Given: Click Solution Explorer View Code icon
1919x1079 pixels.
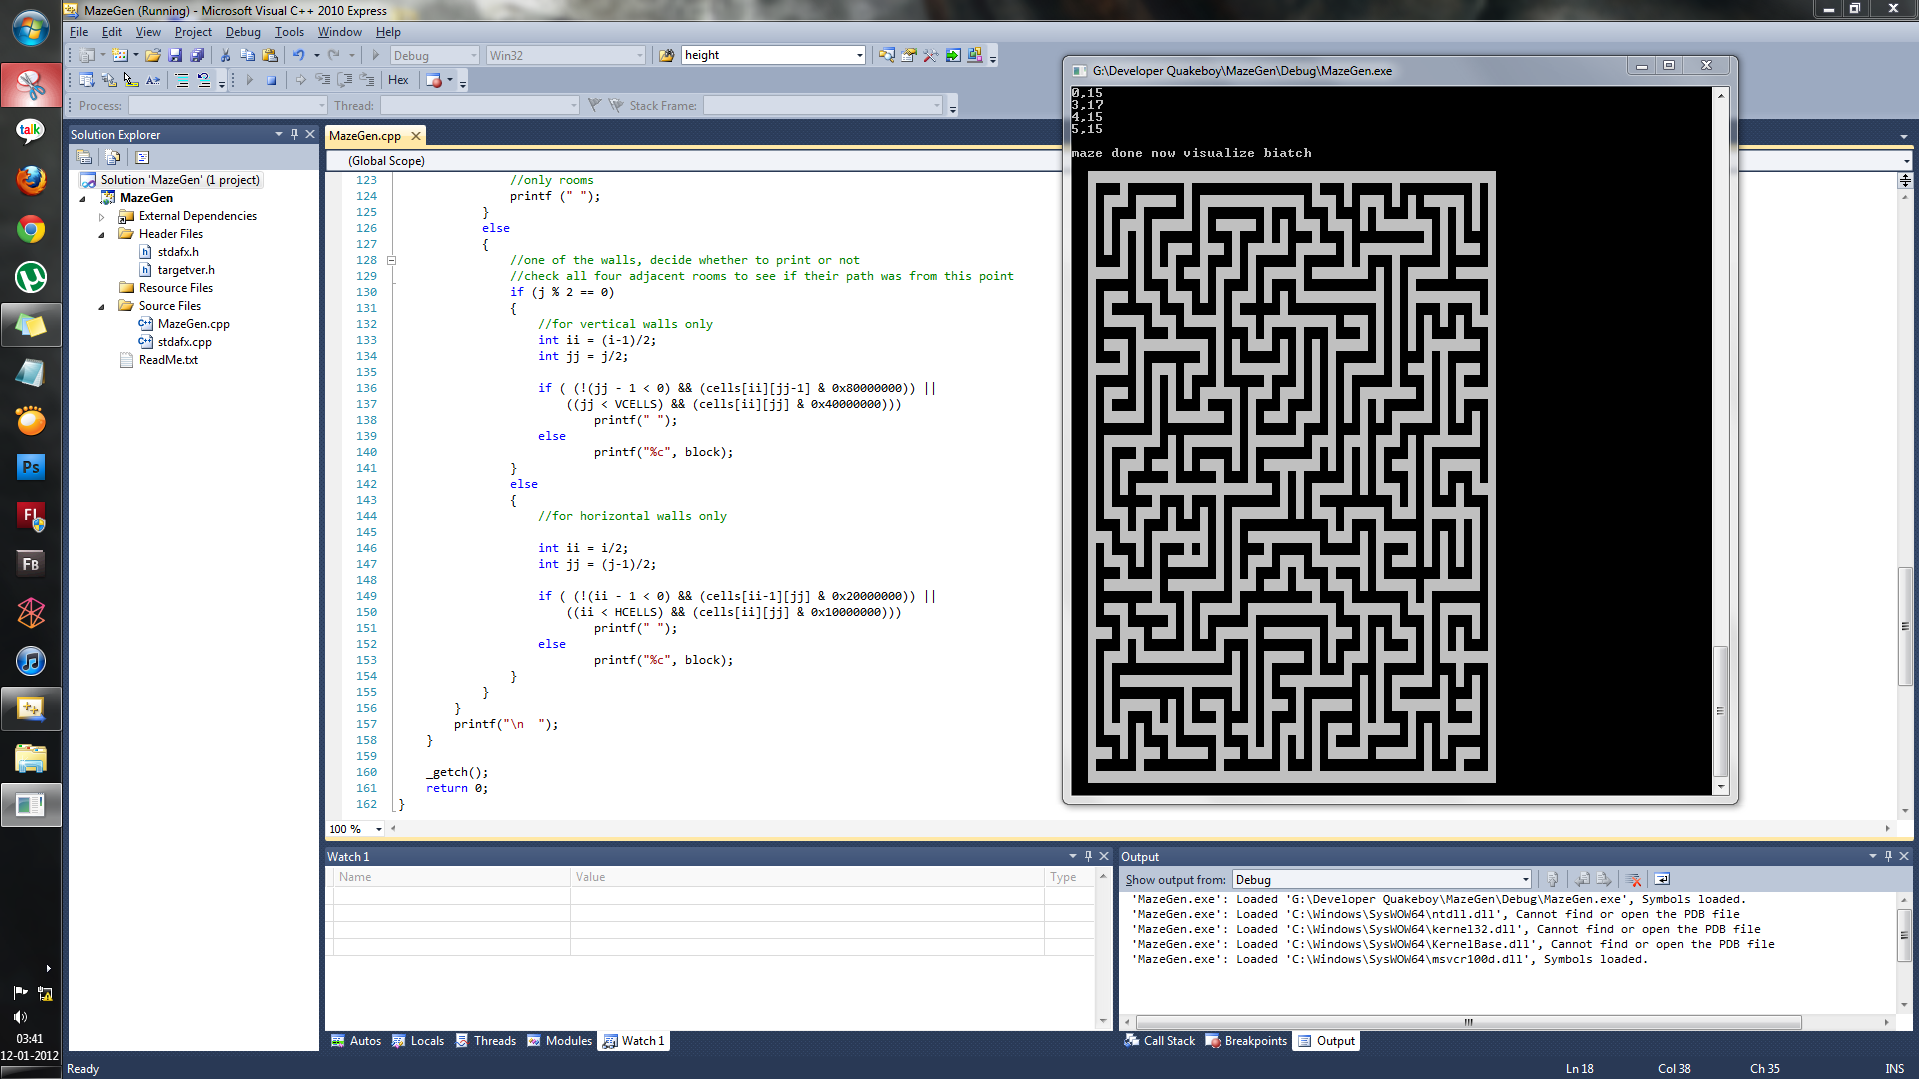Looking at the screenshot, I should pyautogui.click(x=142, y=157).
